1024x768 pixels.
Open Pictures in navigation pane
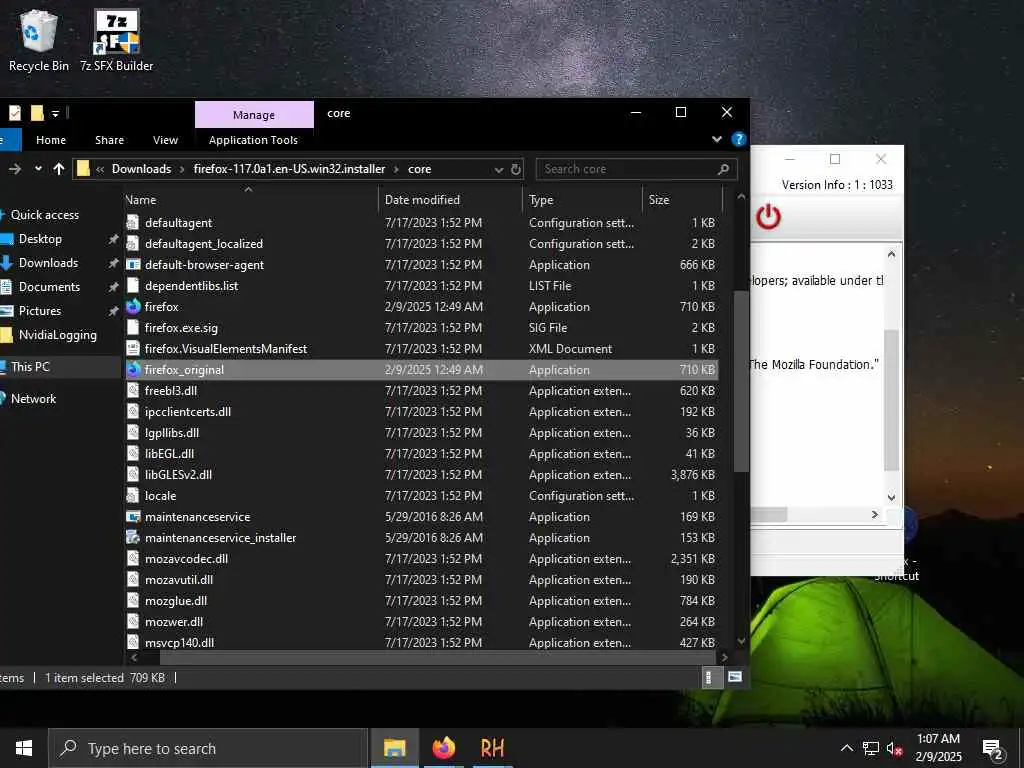click(x=40, y=311)
